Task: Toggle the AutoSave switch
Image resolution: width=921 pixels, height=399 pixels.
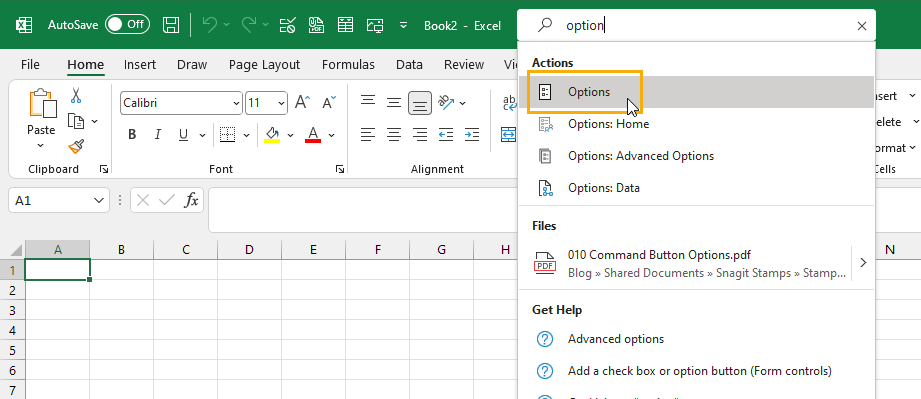Action: (127, 25)
